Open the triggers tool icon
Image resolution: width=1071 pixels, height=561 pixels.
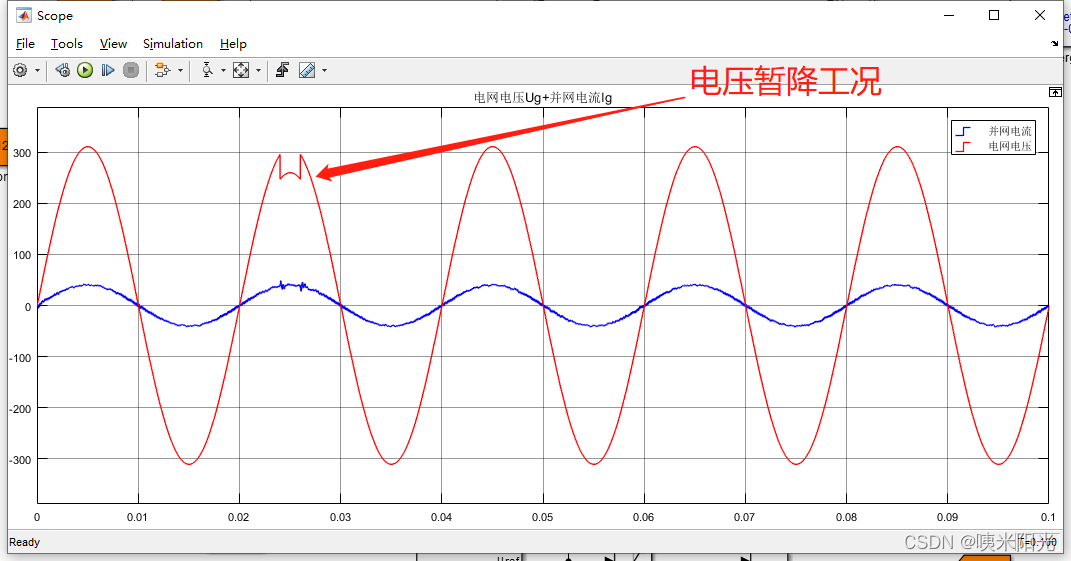click(283, 70)
